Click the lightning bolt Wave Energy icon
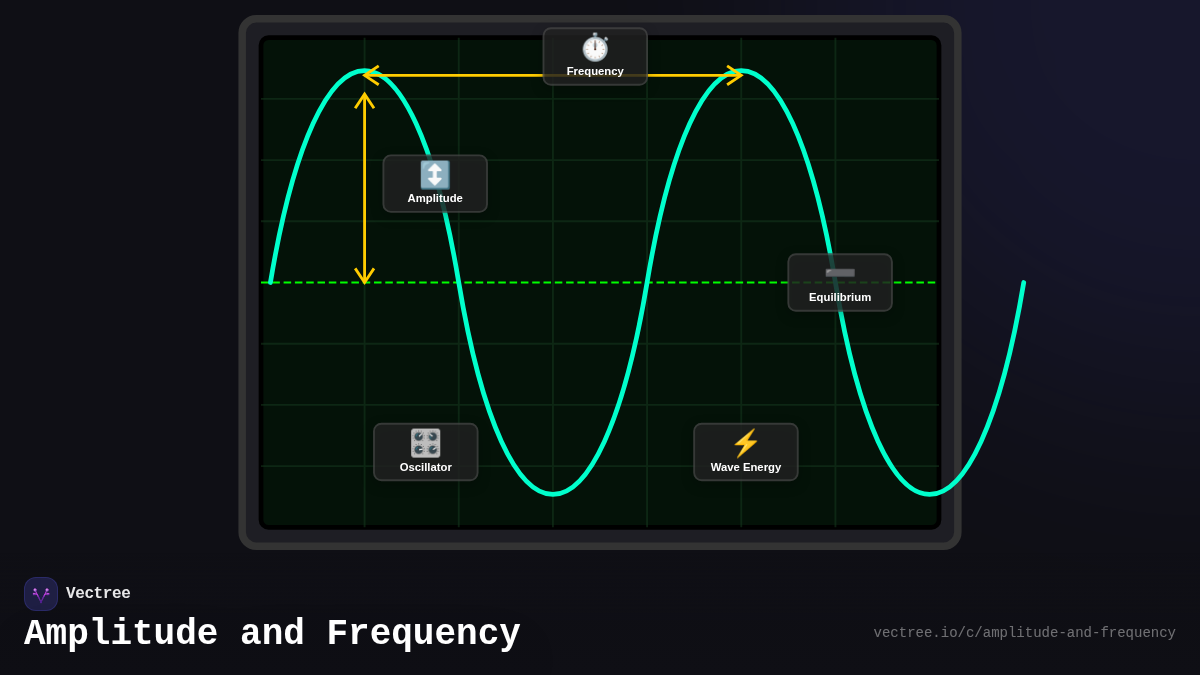Screen dimensions: 1200x675 [x=746, y=441]
